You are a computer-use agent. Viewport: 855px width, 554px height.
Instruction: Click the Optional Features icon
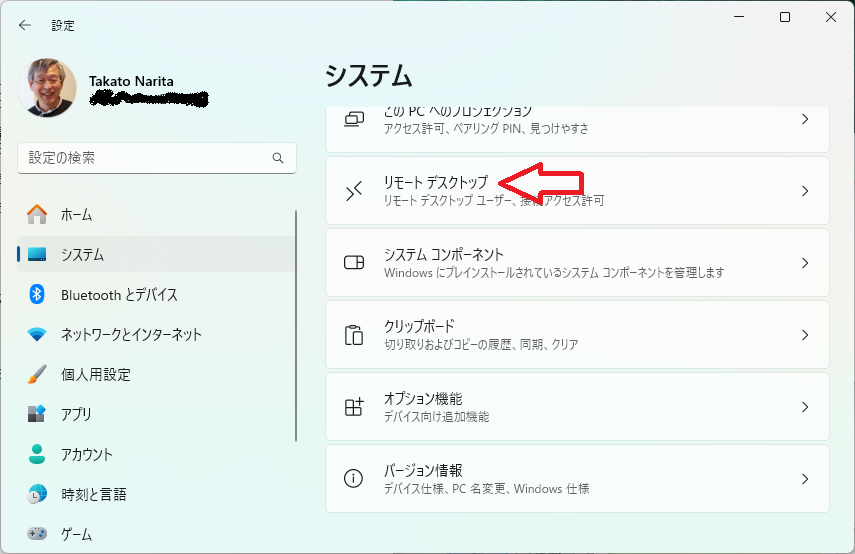pyautogui.click(x=354, y=407)
